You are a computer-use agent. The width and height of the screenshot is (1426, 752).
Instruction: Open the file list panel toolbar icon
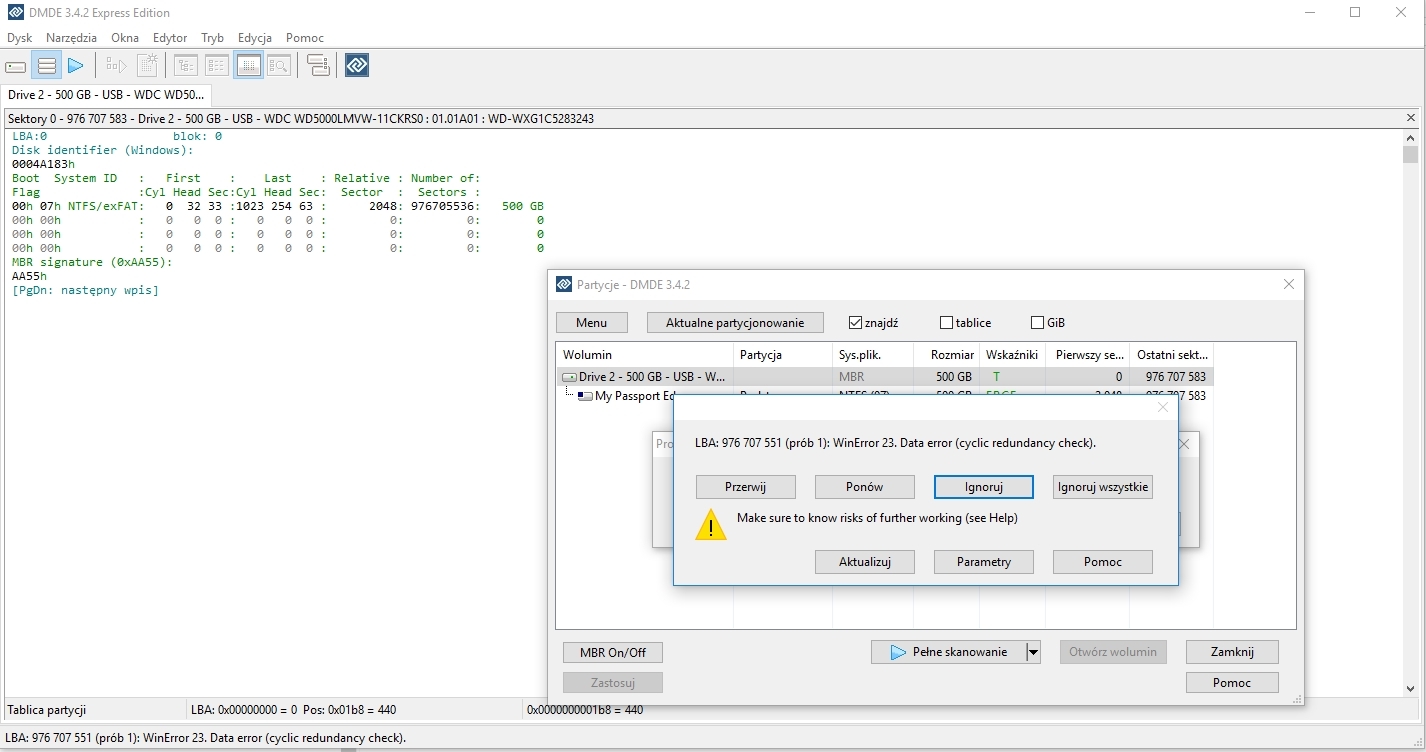pos(217,66)
